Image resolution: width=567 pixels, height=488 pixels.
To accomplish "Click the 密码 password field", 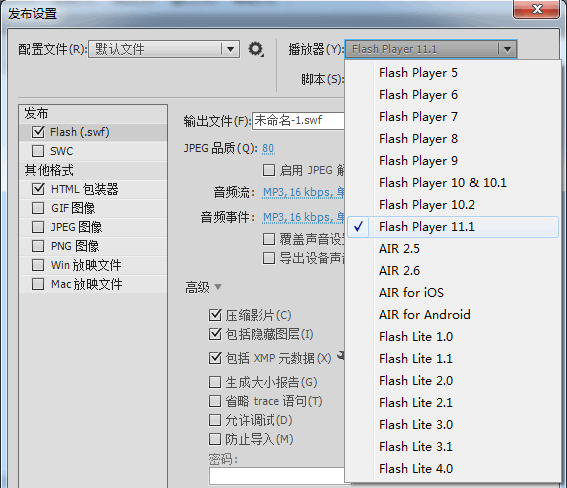I will pos(277,476).
